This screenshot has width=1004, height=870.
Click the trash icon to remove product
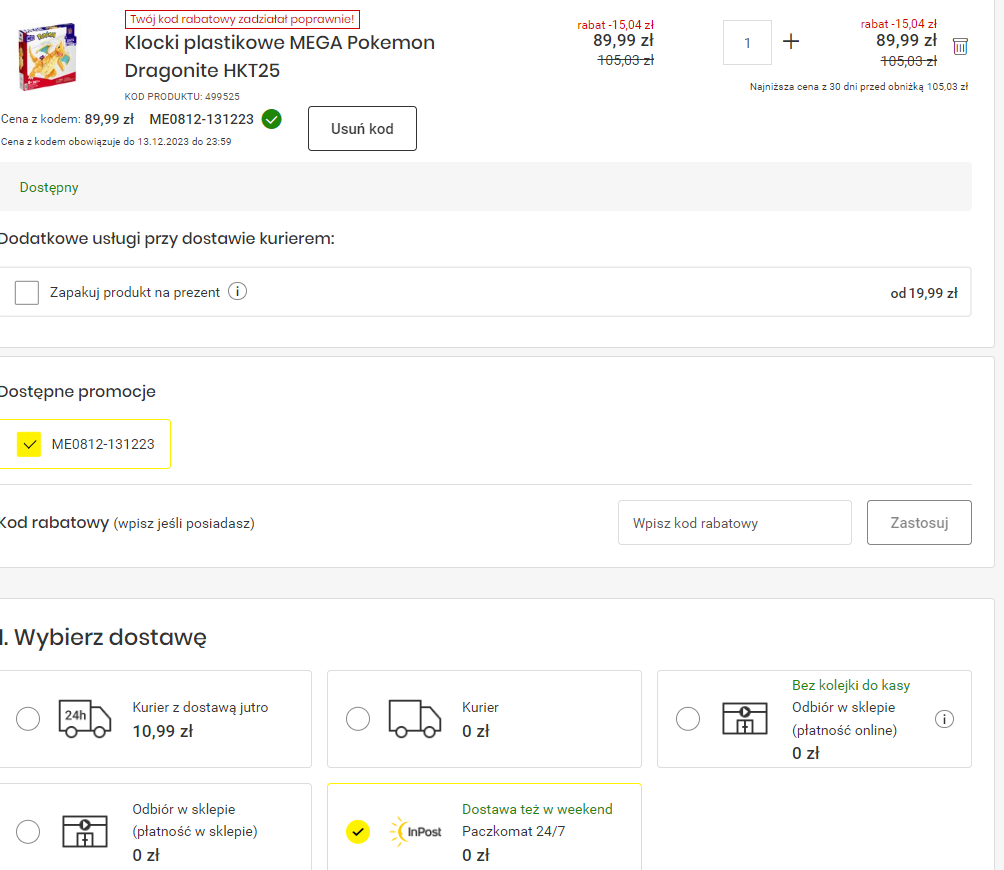point(960,46)
